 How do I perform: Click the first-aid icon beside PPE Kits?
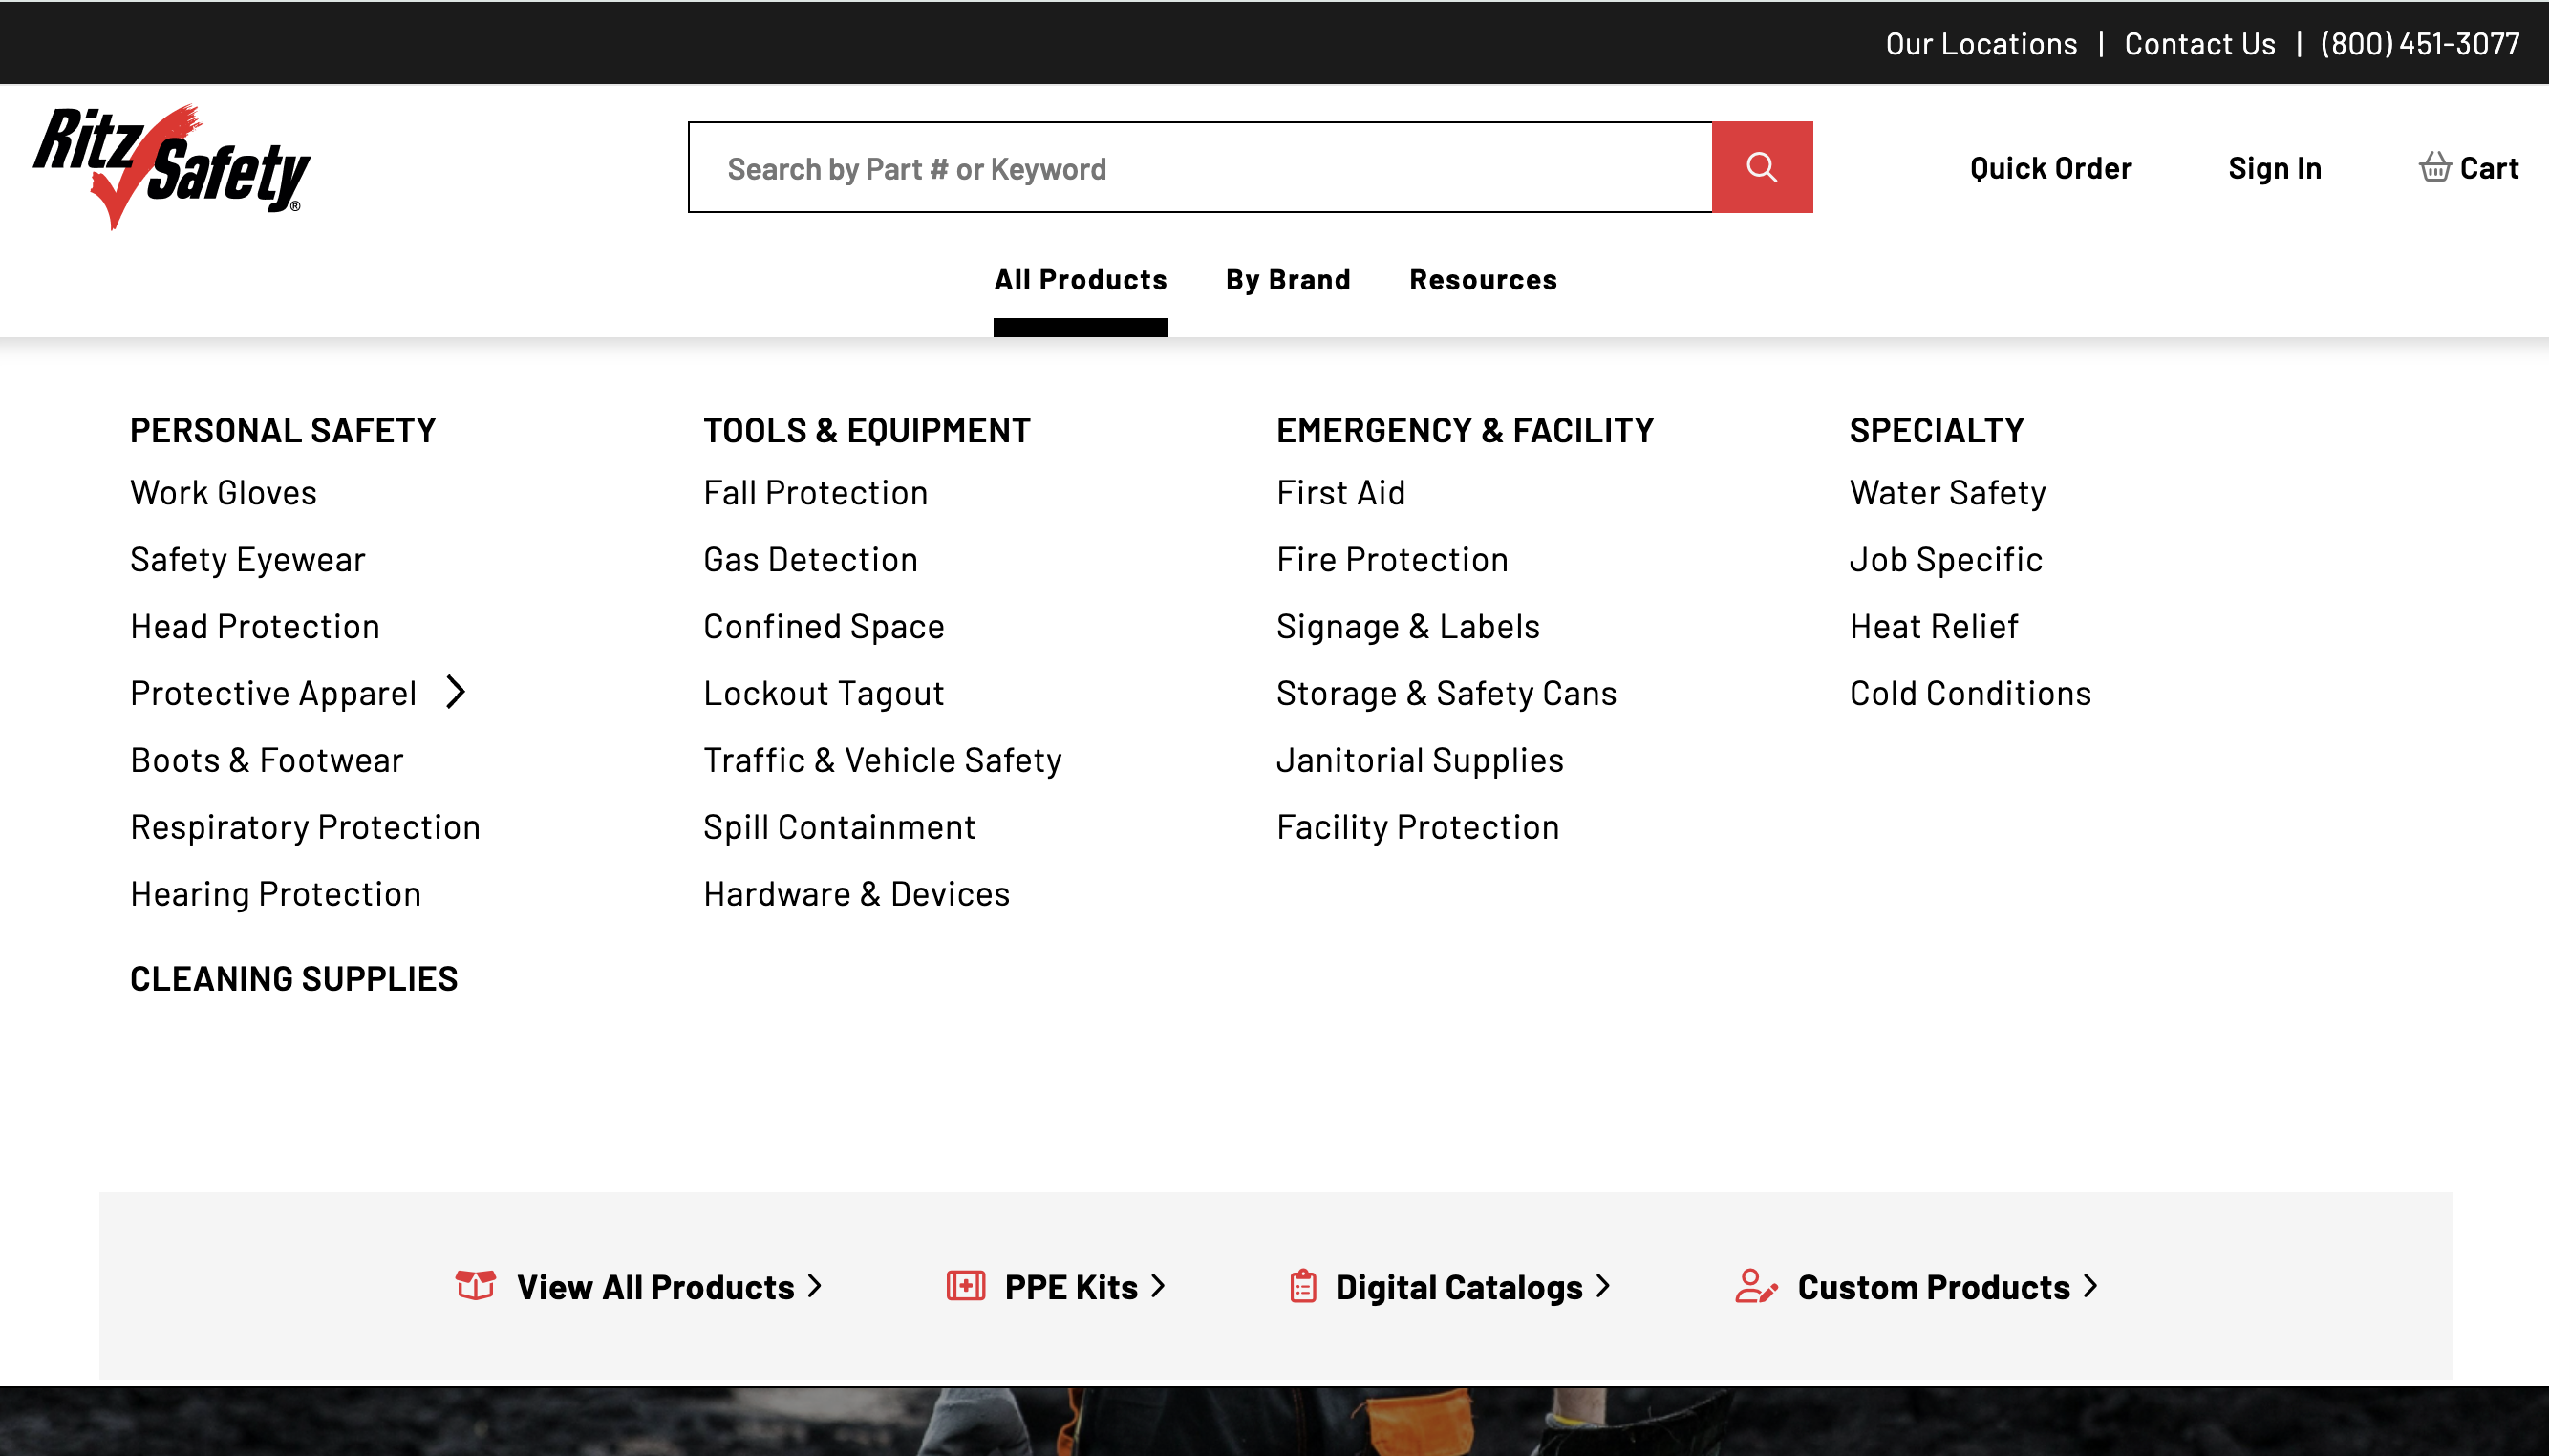[x=966, y=1285]
